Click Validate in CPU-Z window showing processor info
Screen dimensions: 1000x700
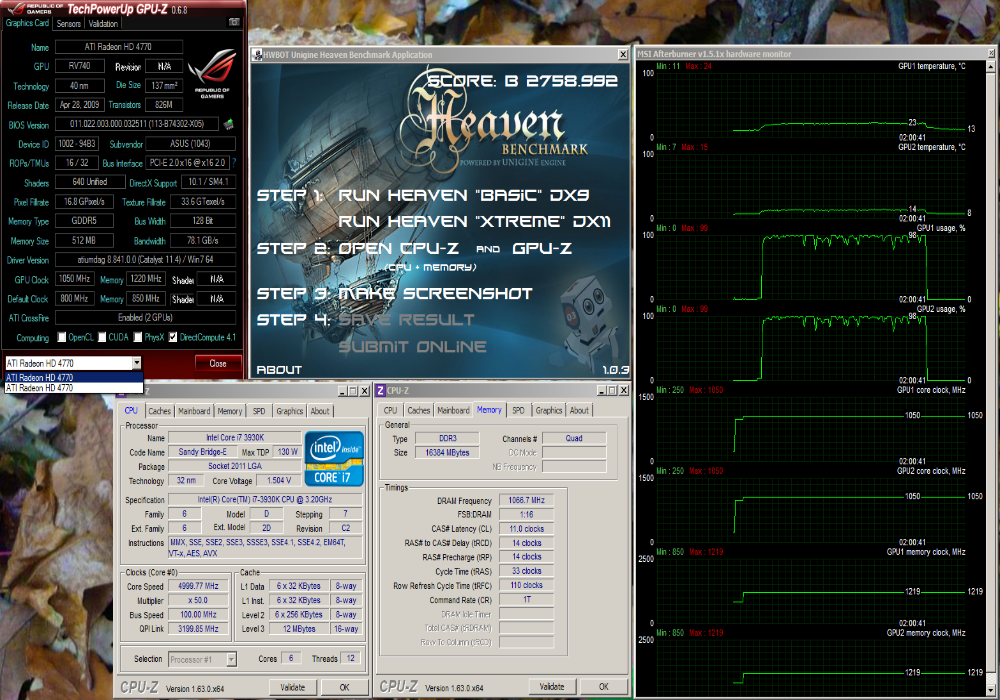(293, 687)
